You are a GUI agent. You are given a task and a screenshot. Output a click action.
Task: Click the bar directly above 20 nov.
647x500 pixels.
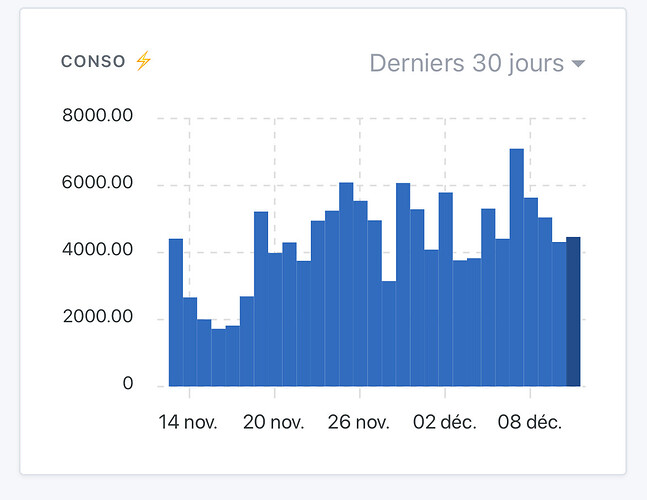pos(275,320)
